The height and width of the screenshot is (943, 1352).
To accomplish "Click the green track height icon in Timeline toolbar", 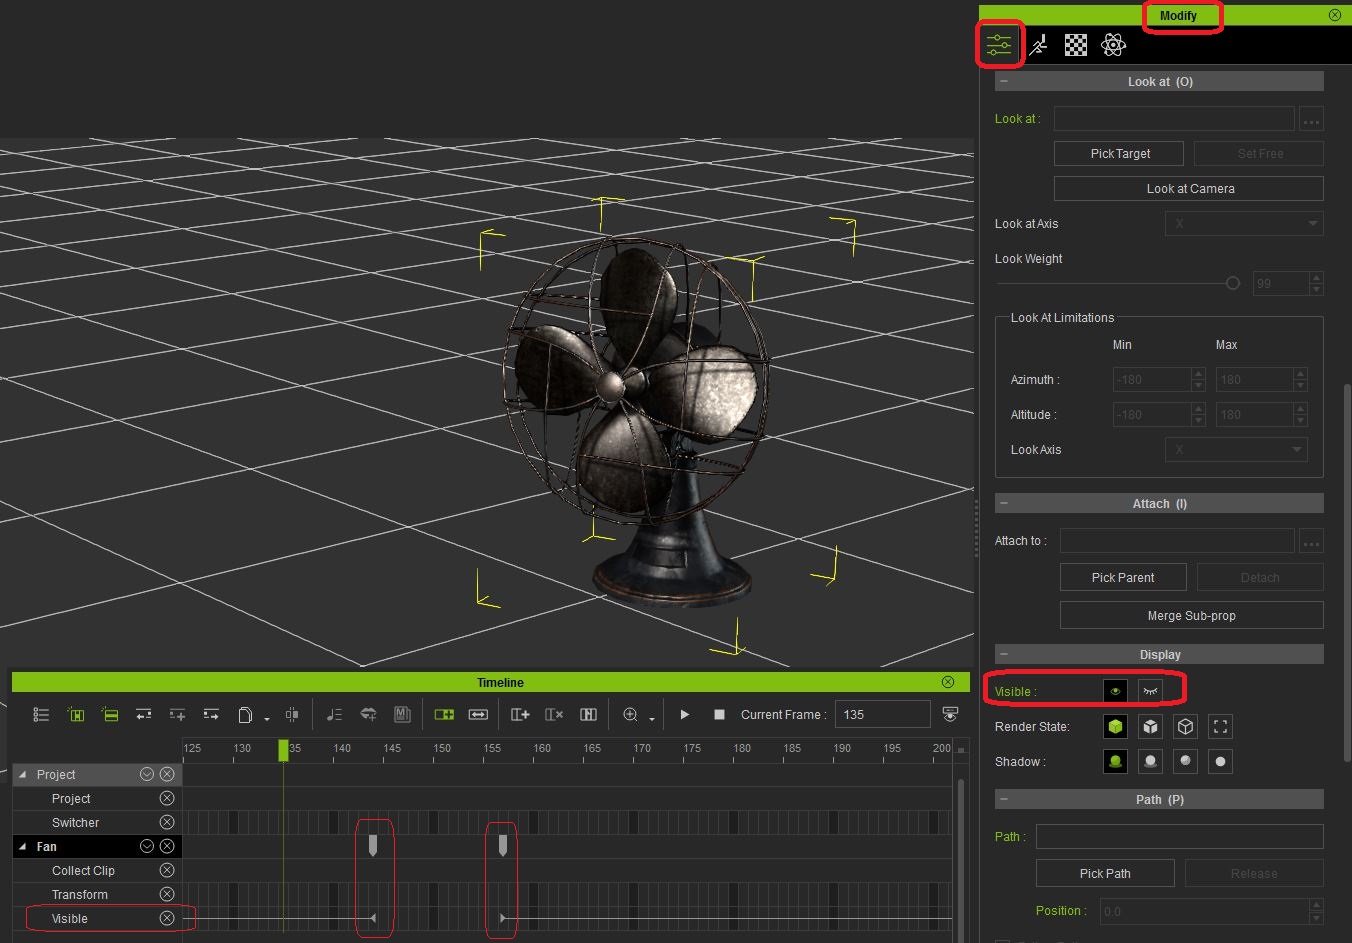I will pos(110,714).
